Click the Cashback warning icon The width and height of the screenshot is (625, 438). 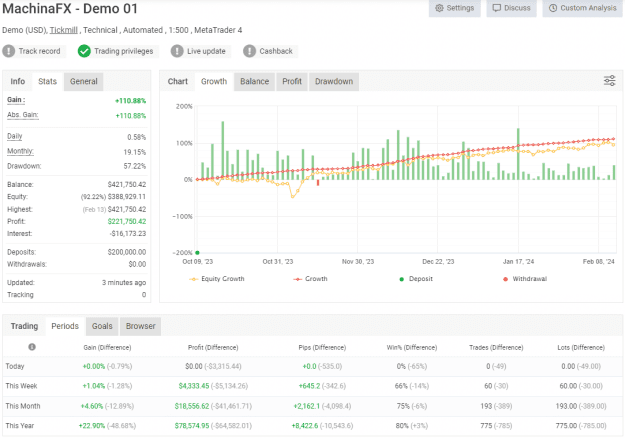tap(250, 51)
